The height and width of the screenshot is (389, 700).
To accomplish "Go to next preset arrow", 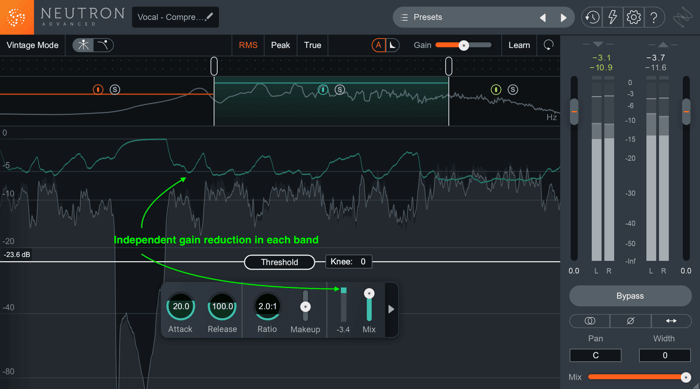I will 563,17.
